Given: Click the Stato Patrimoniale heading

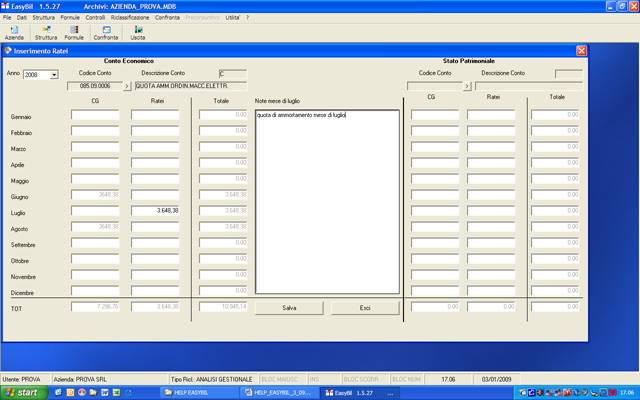Looking at the screenshot, I should click(x=469, y=61).
